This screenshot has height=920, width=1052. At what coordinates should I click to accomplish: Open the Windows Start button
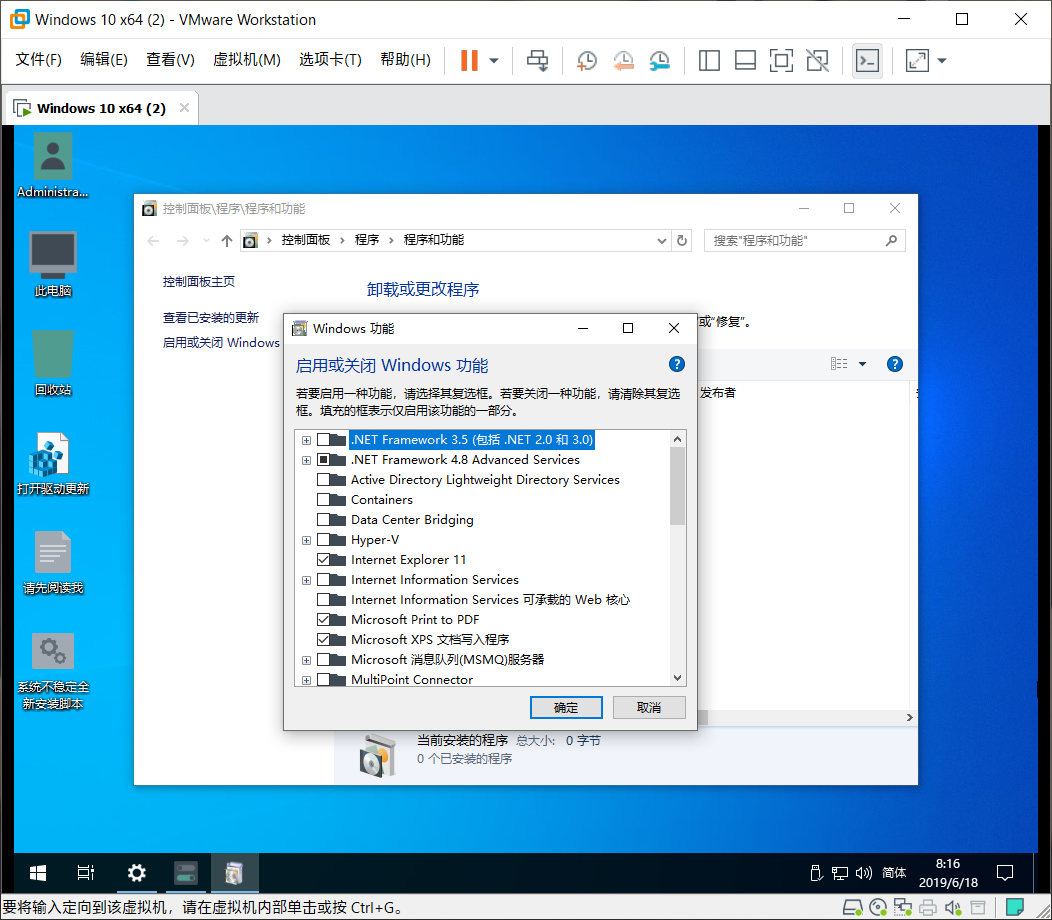pyautogui.click(x=38, y=873)
